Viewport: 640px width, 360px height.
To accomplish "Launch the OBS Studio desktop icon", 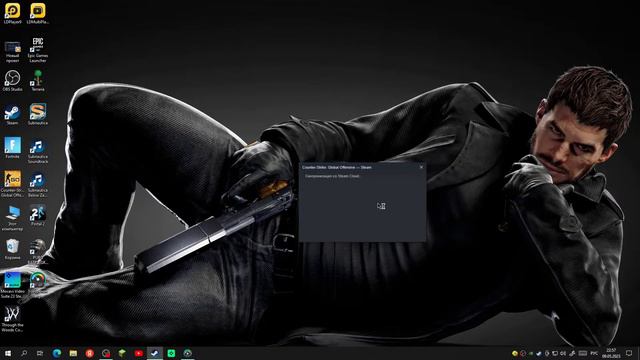I will (13, 81).
